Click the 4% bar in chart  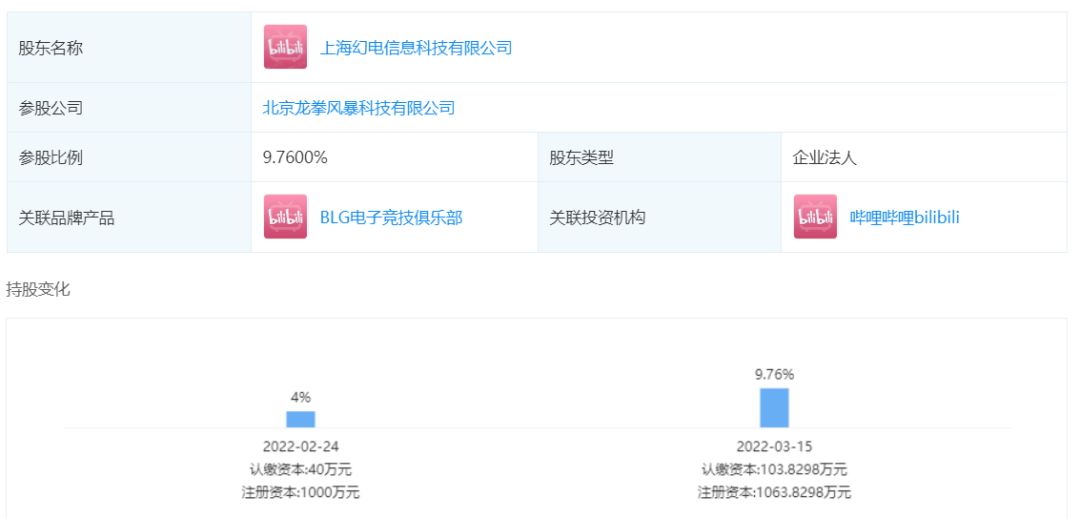pyautogui.click(x=300, y=419)
